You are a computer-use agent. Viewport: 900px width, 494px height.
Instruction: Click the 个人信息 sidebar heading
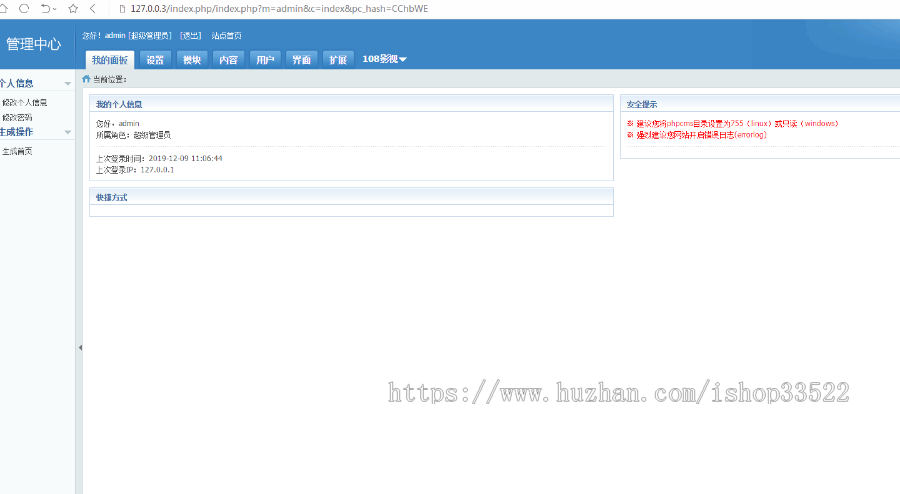tap(17, 83)
